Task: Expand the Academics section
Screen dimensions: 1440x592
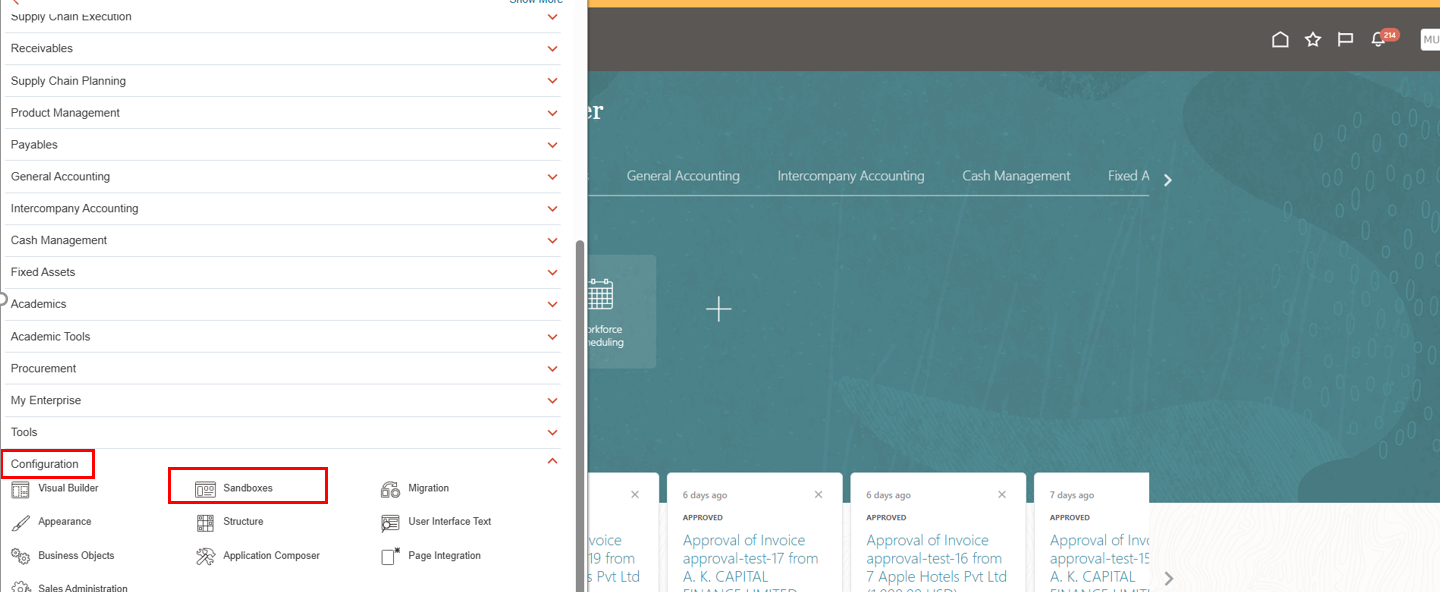Action: point(553,304)
